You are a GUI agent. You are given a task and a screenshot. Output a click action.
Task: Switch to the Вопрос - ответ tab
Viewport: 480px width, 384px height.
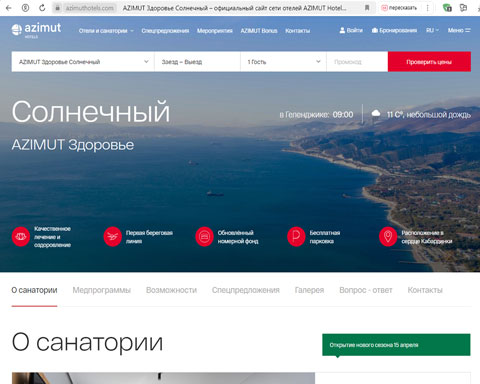[366, 290]
